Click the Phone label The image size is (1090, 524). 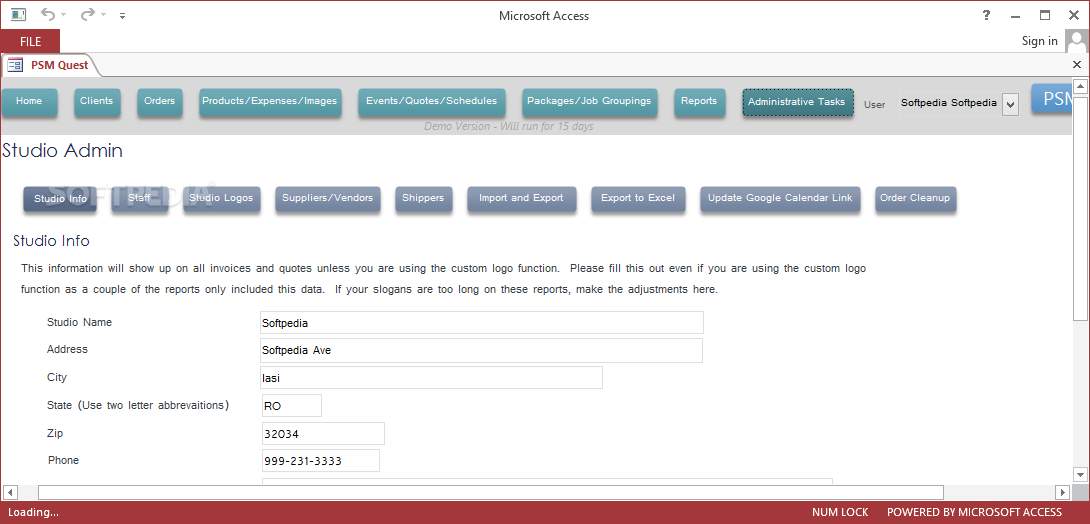click(x=63, y=460)
